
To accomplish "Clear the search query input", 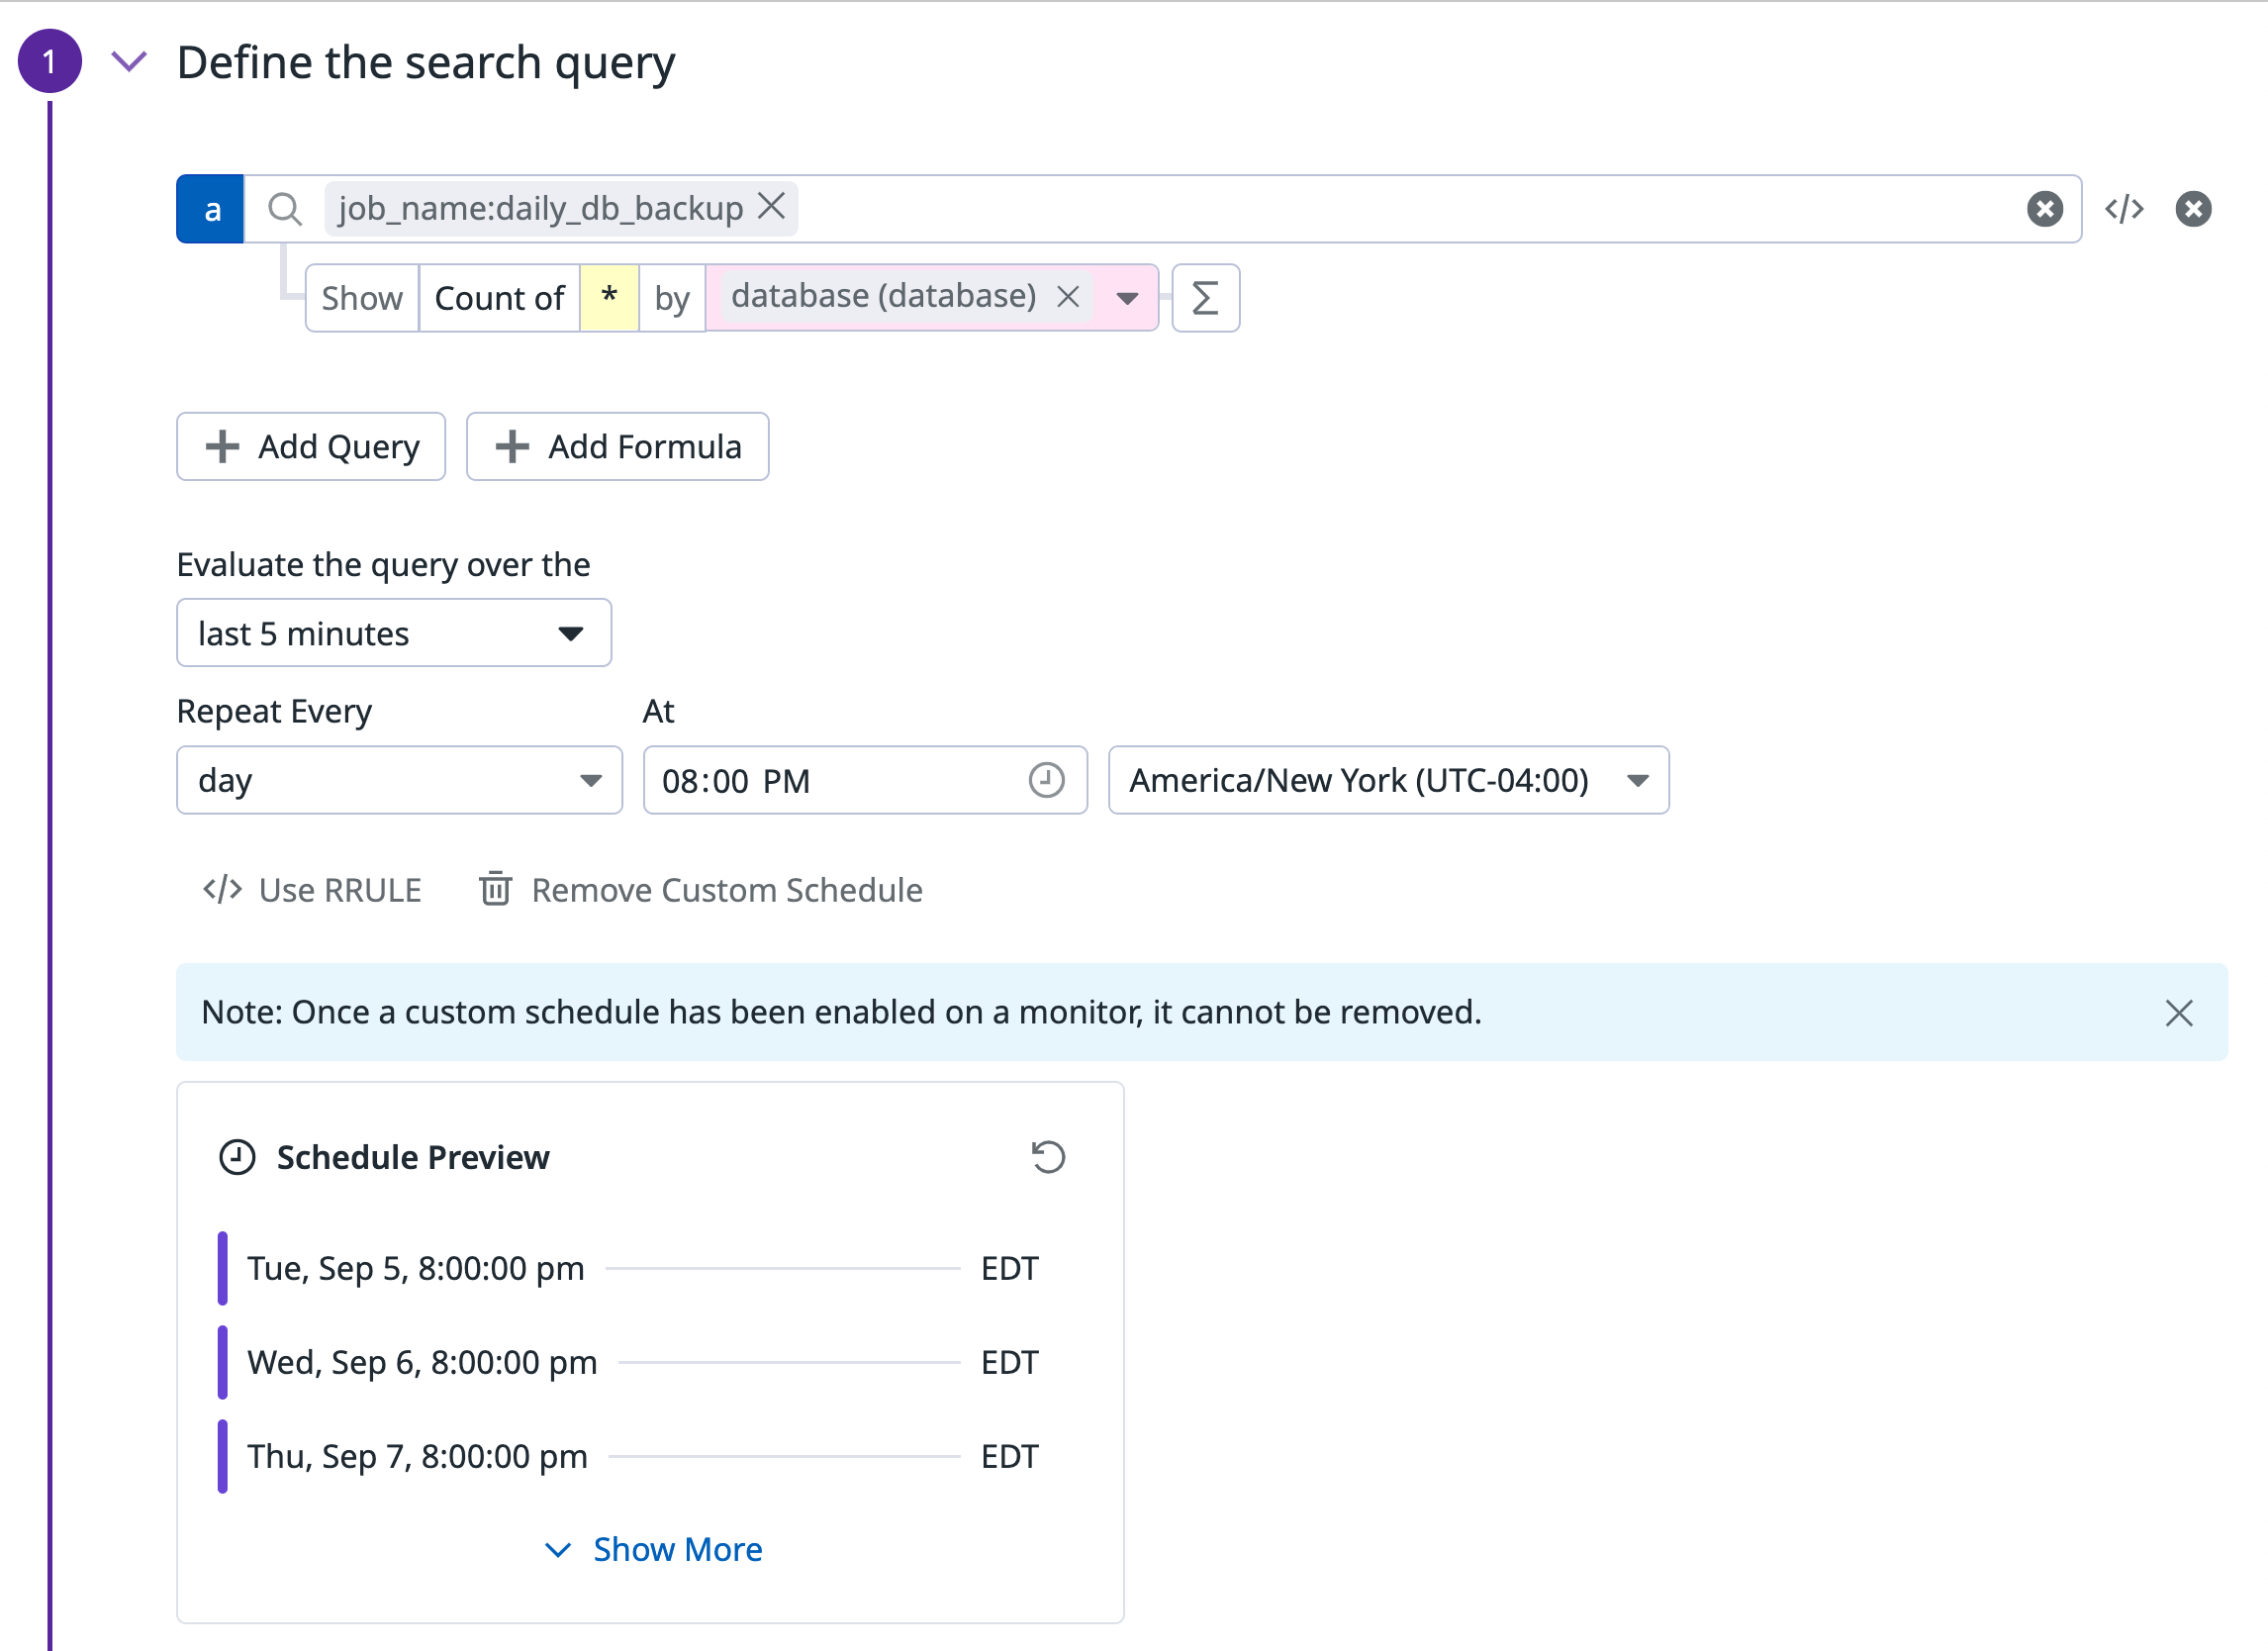I will 2044,209.
